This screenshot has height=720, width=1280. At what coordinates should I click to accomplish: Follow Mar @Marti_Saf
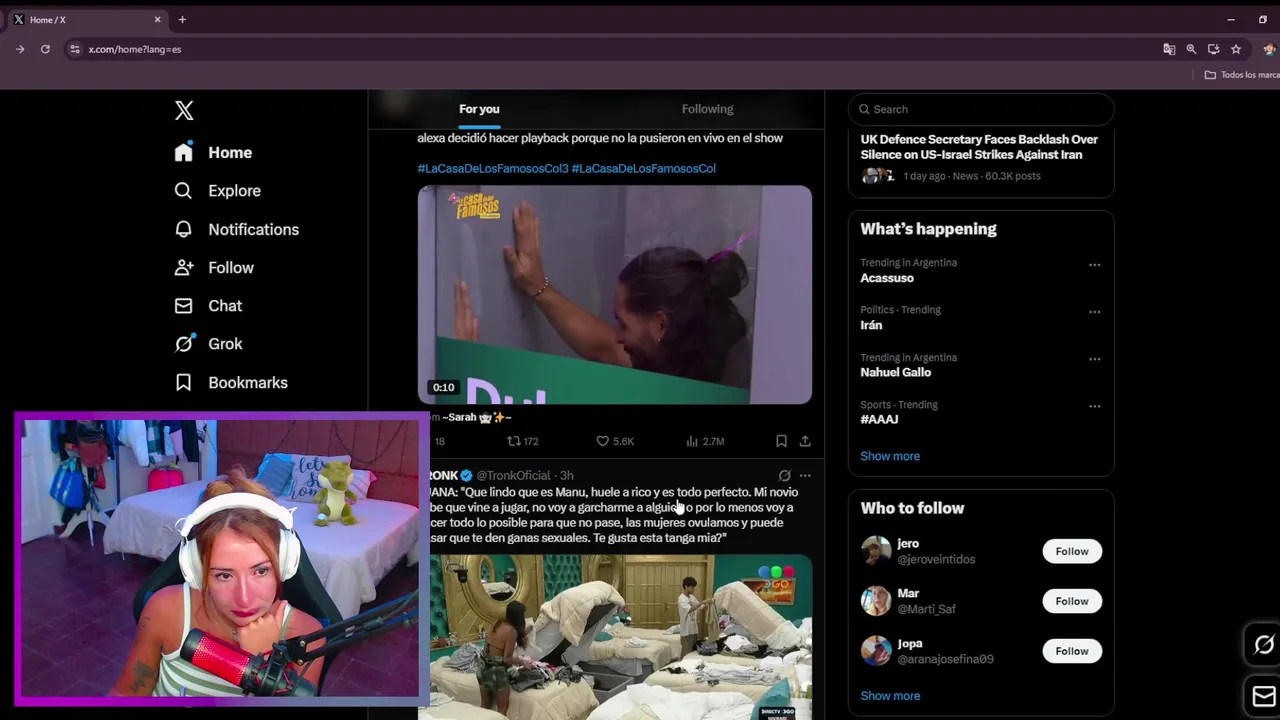pos(1071,601)
